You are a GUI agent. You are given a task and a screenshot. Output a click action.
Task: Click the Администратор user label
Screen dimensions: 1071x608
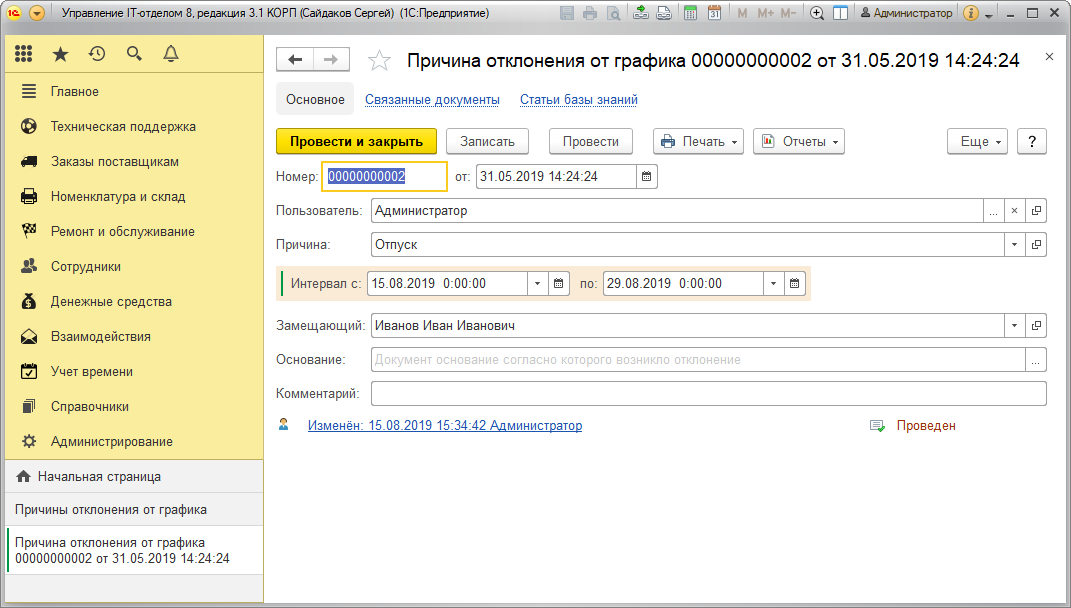[x=906, y=13]
